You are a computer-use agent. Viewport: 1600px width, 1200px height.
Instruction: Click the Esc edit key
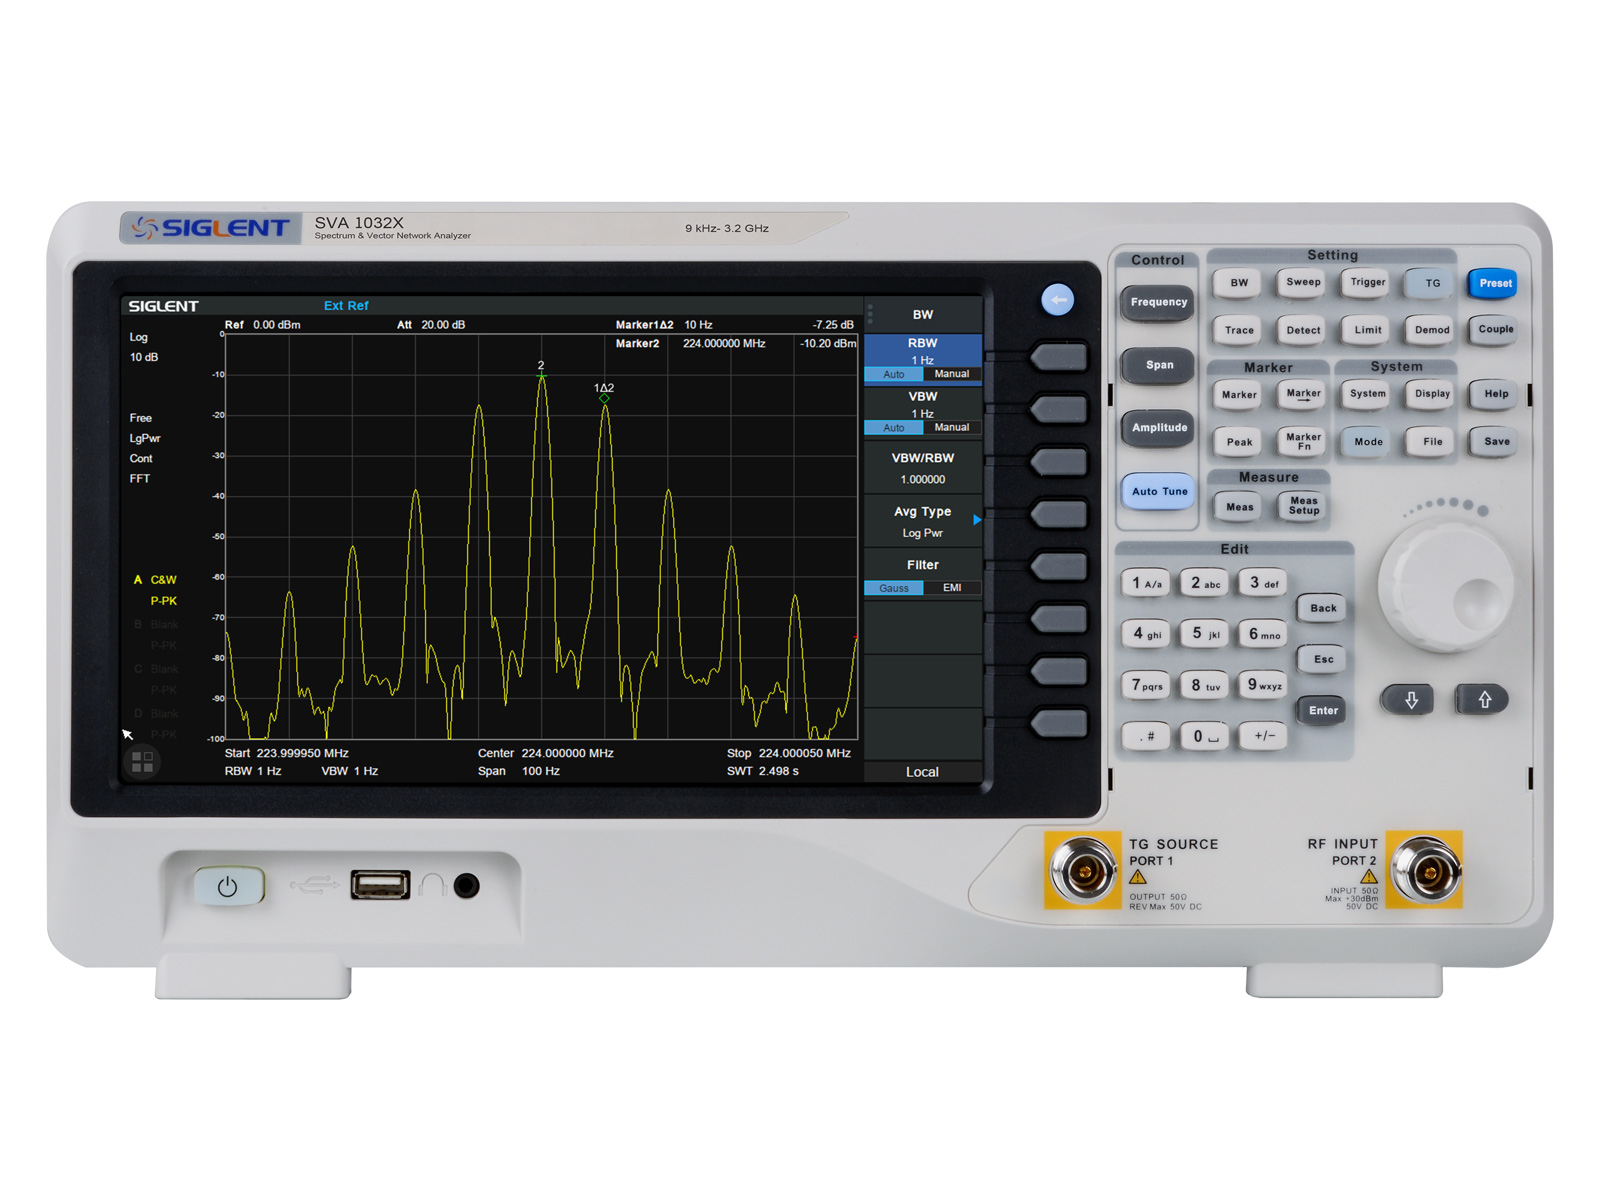pos(1322,659)
